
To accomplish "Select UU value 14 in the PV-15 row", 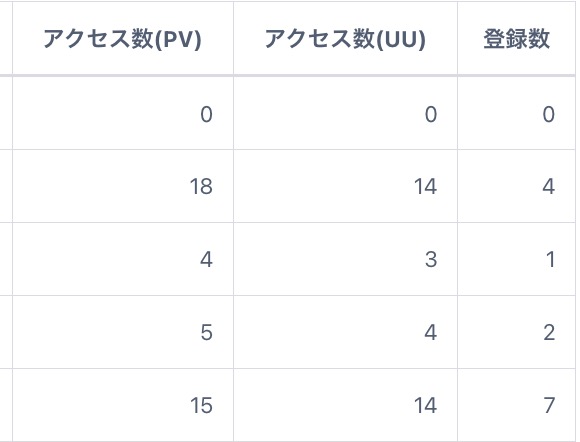I will tap(345, 405).
